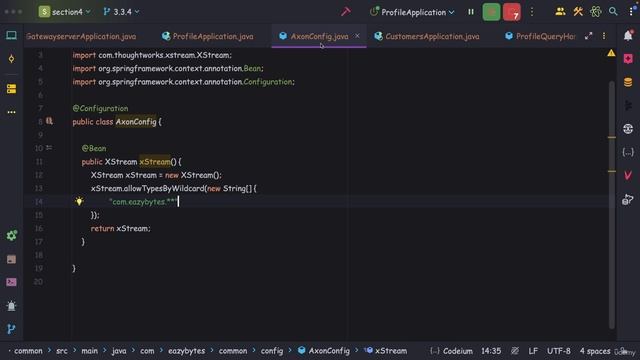
Task: Open the 3.3.4 branch dropdown
Action: pyautogui.click(x=121, y=12)
